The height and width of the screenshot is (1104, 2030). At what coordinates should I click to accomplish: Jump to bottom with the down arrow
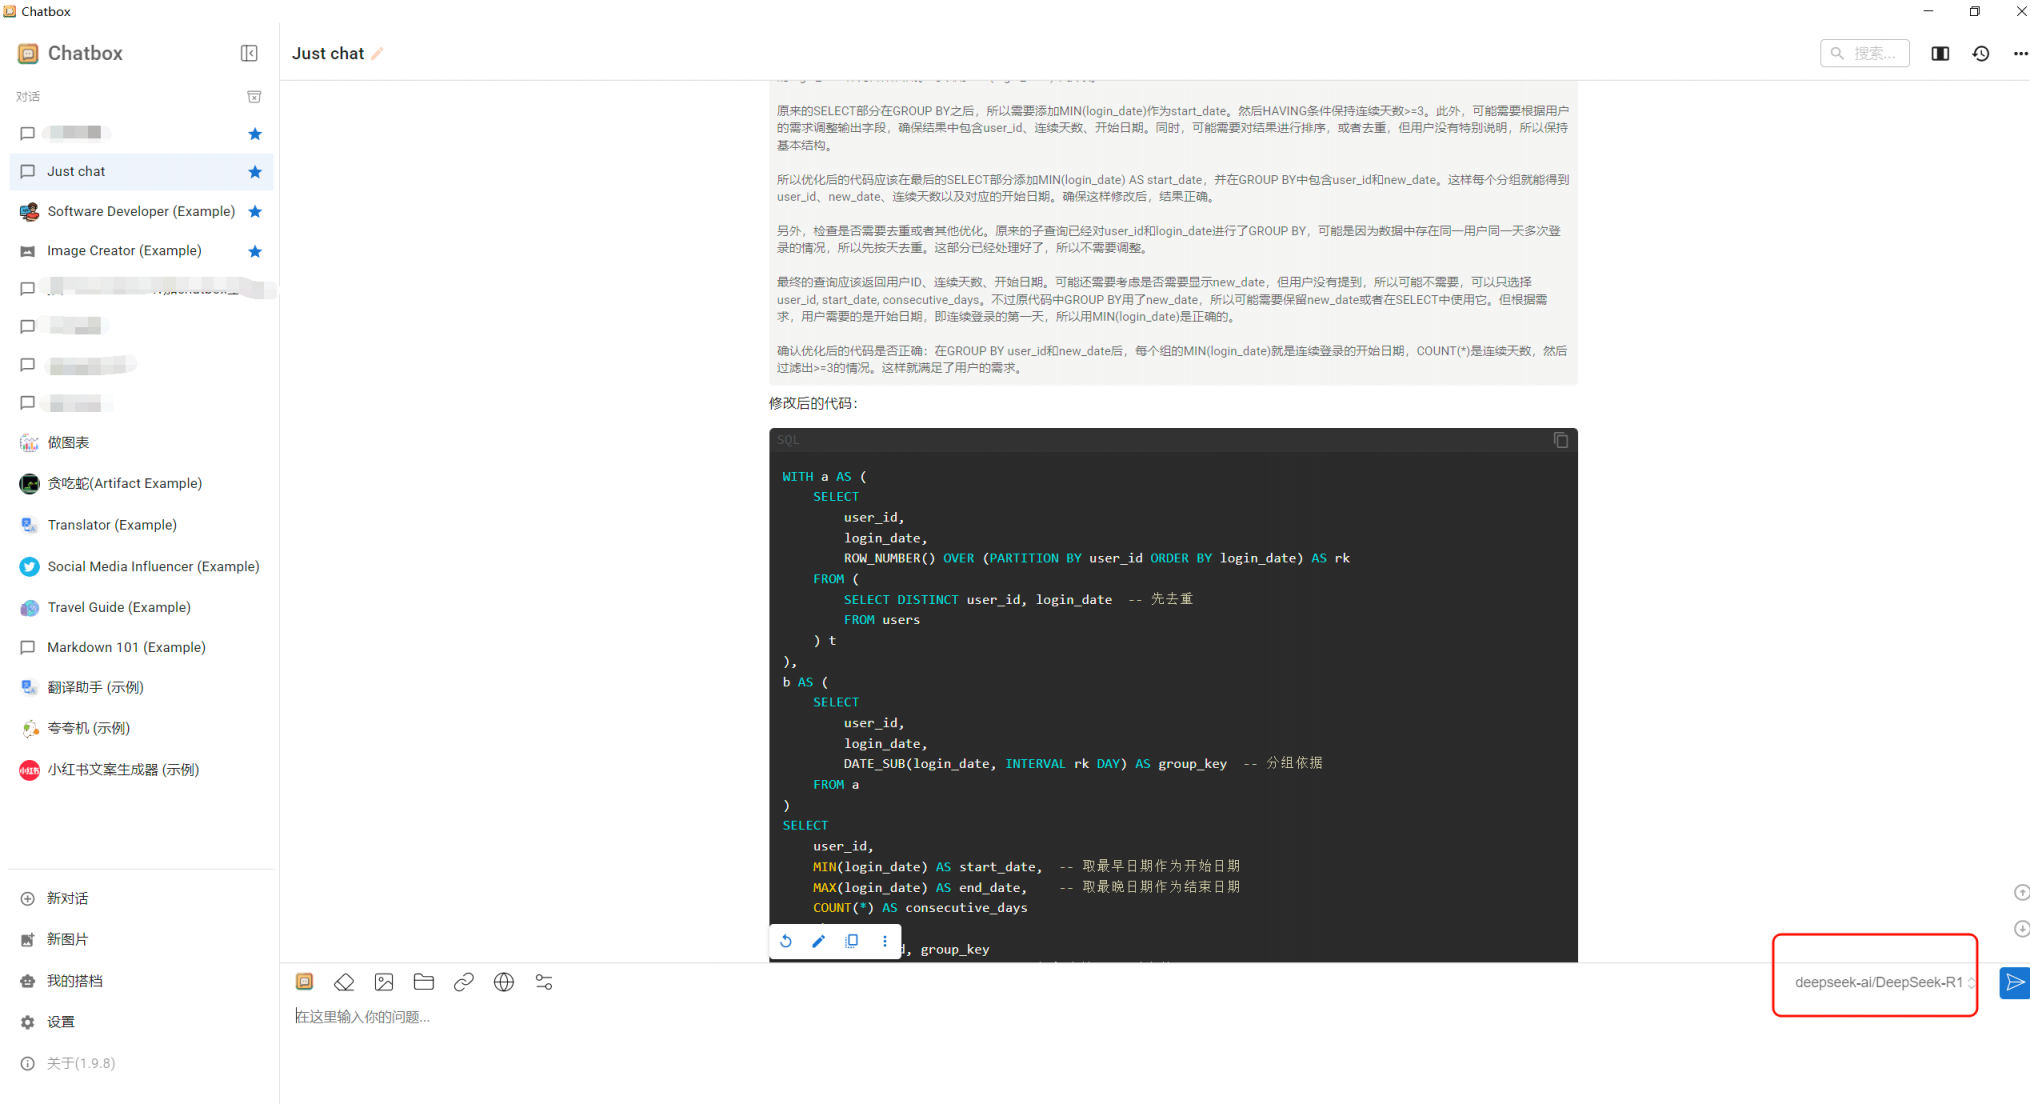2021,929
